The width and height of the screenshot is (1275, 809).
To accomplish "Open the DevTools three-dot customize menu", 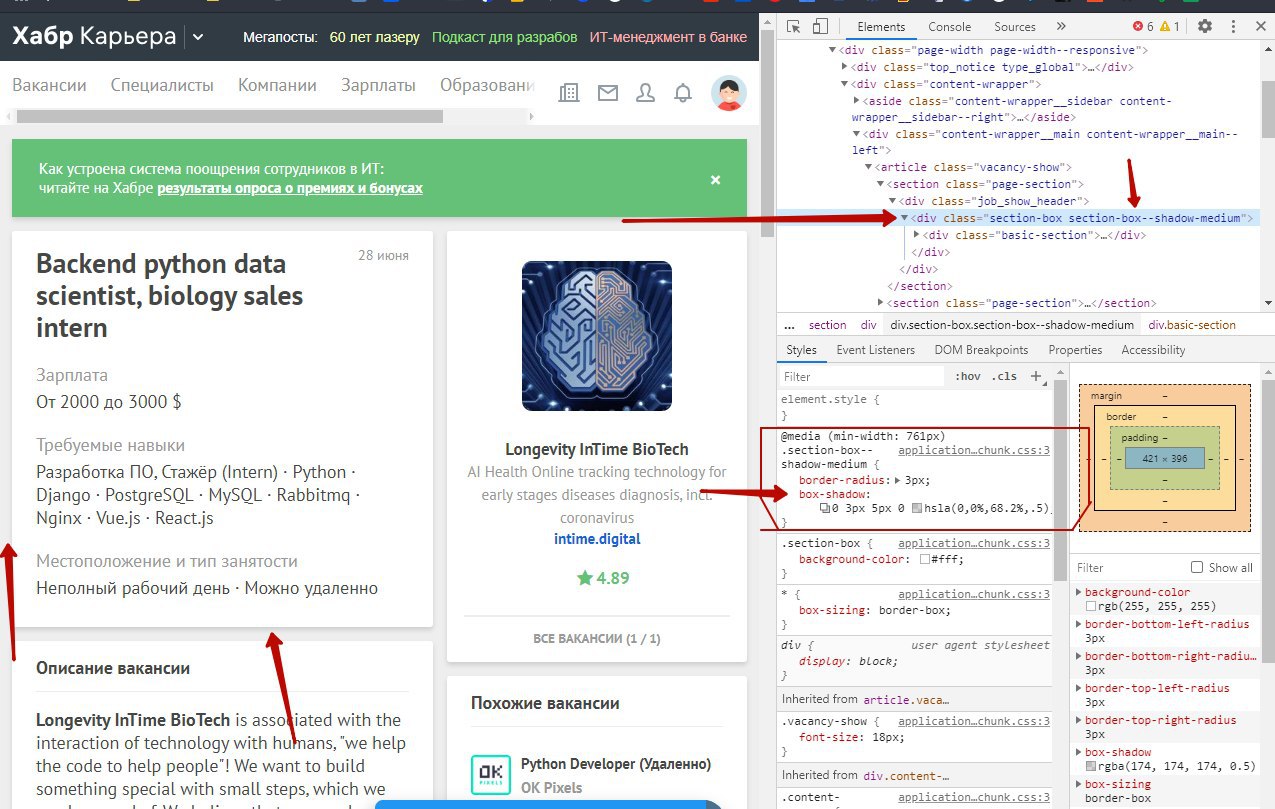I will pos(1232,27).
